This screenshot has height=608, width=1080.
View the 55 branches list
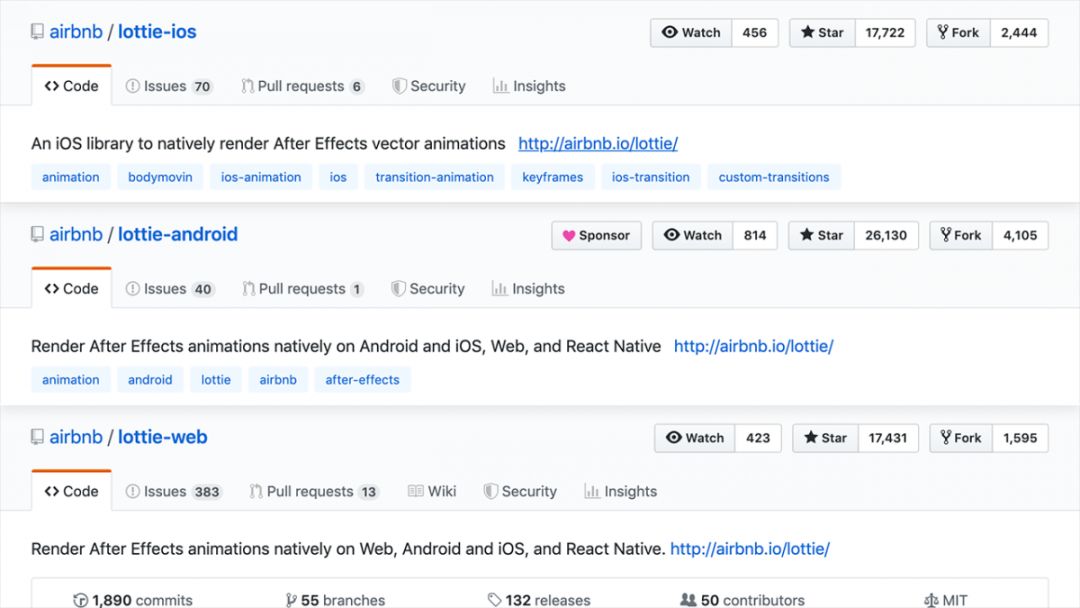tap(335, 600)
